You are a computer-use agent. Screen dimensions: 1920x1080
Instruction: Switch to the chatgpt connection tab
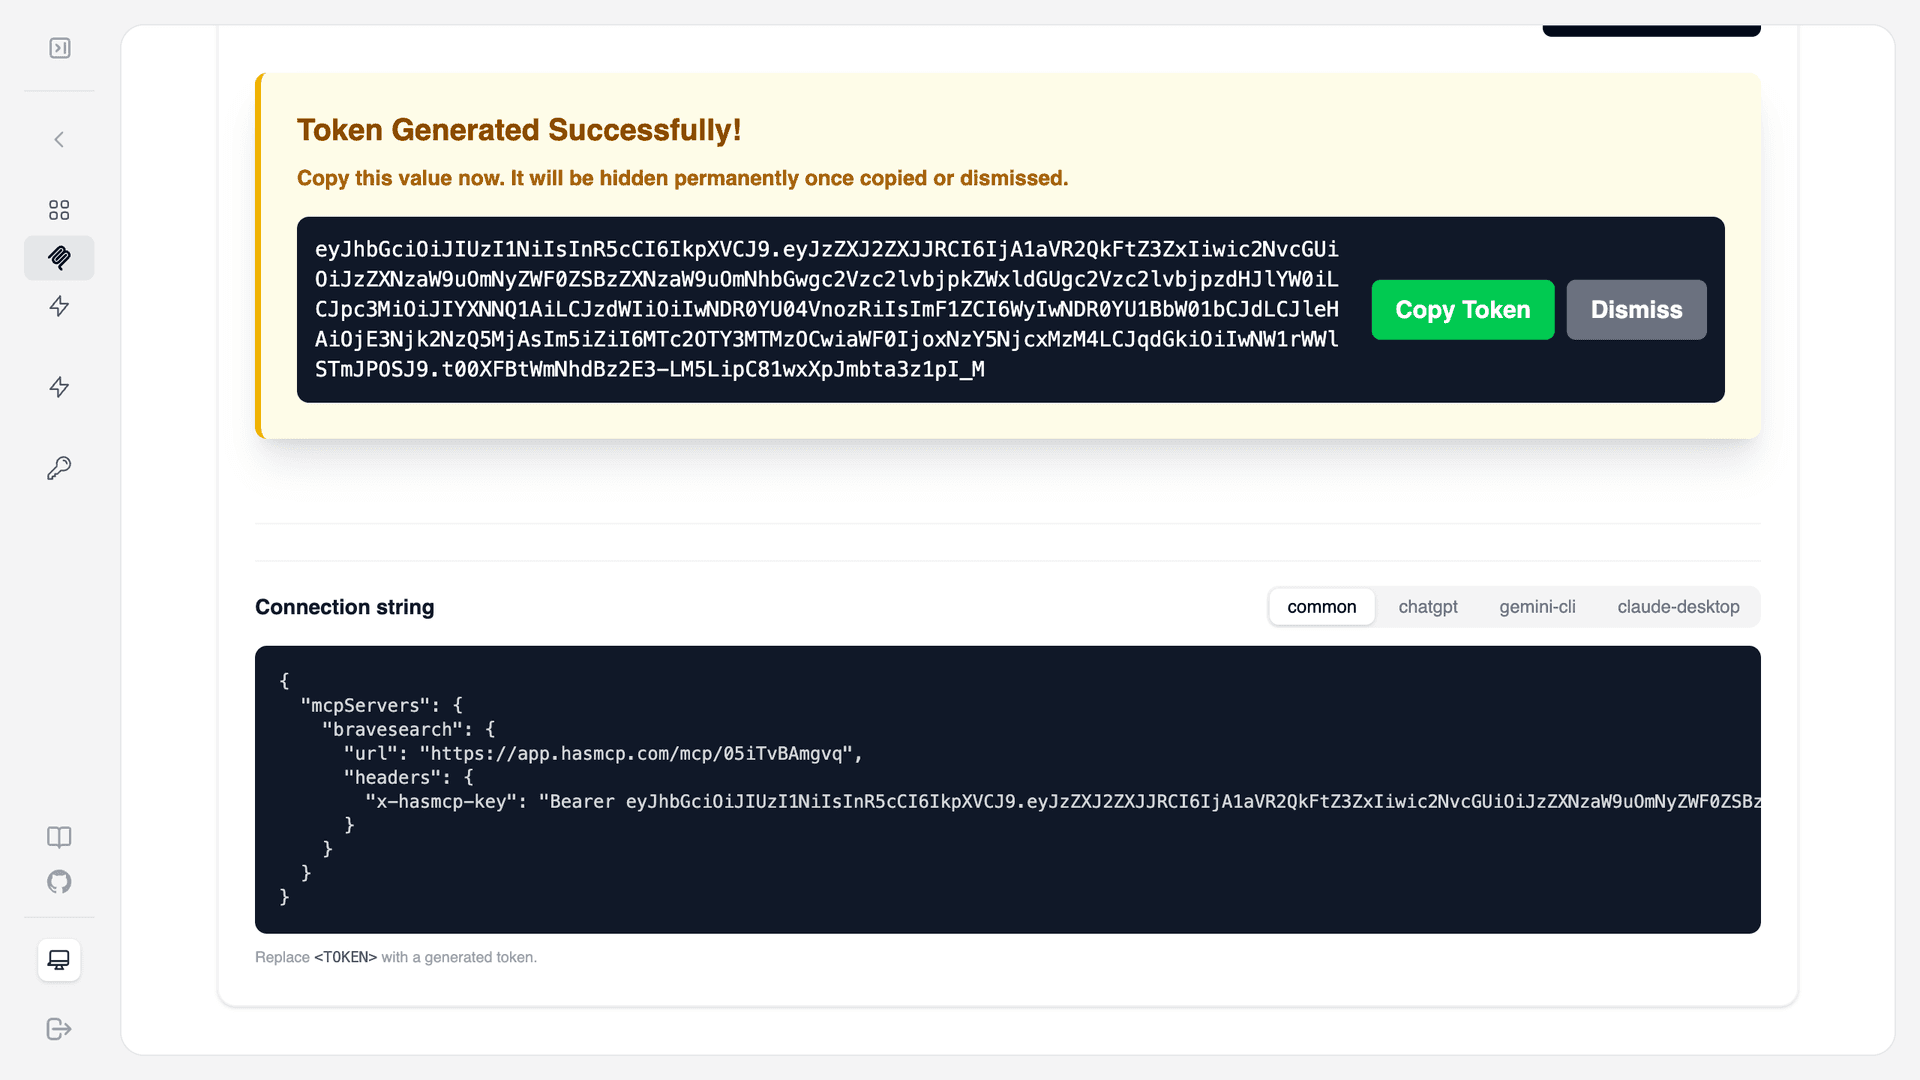tap(1427, 607)
